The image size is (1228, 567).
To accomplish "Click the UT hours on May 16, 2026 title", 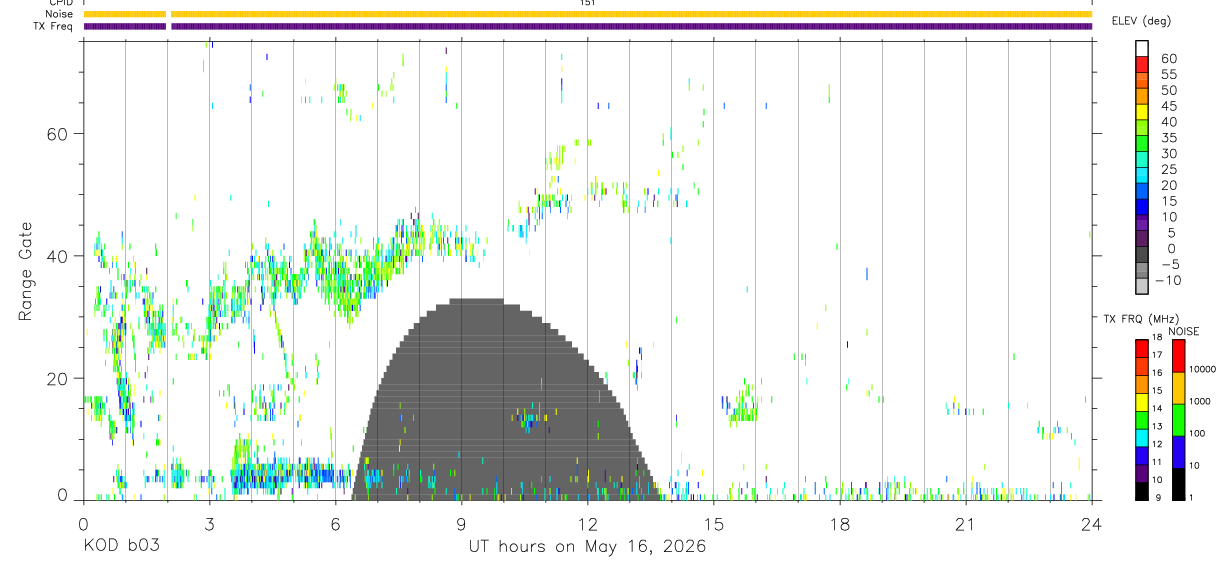I will (x=587, y=547).
